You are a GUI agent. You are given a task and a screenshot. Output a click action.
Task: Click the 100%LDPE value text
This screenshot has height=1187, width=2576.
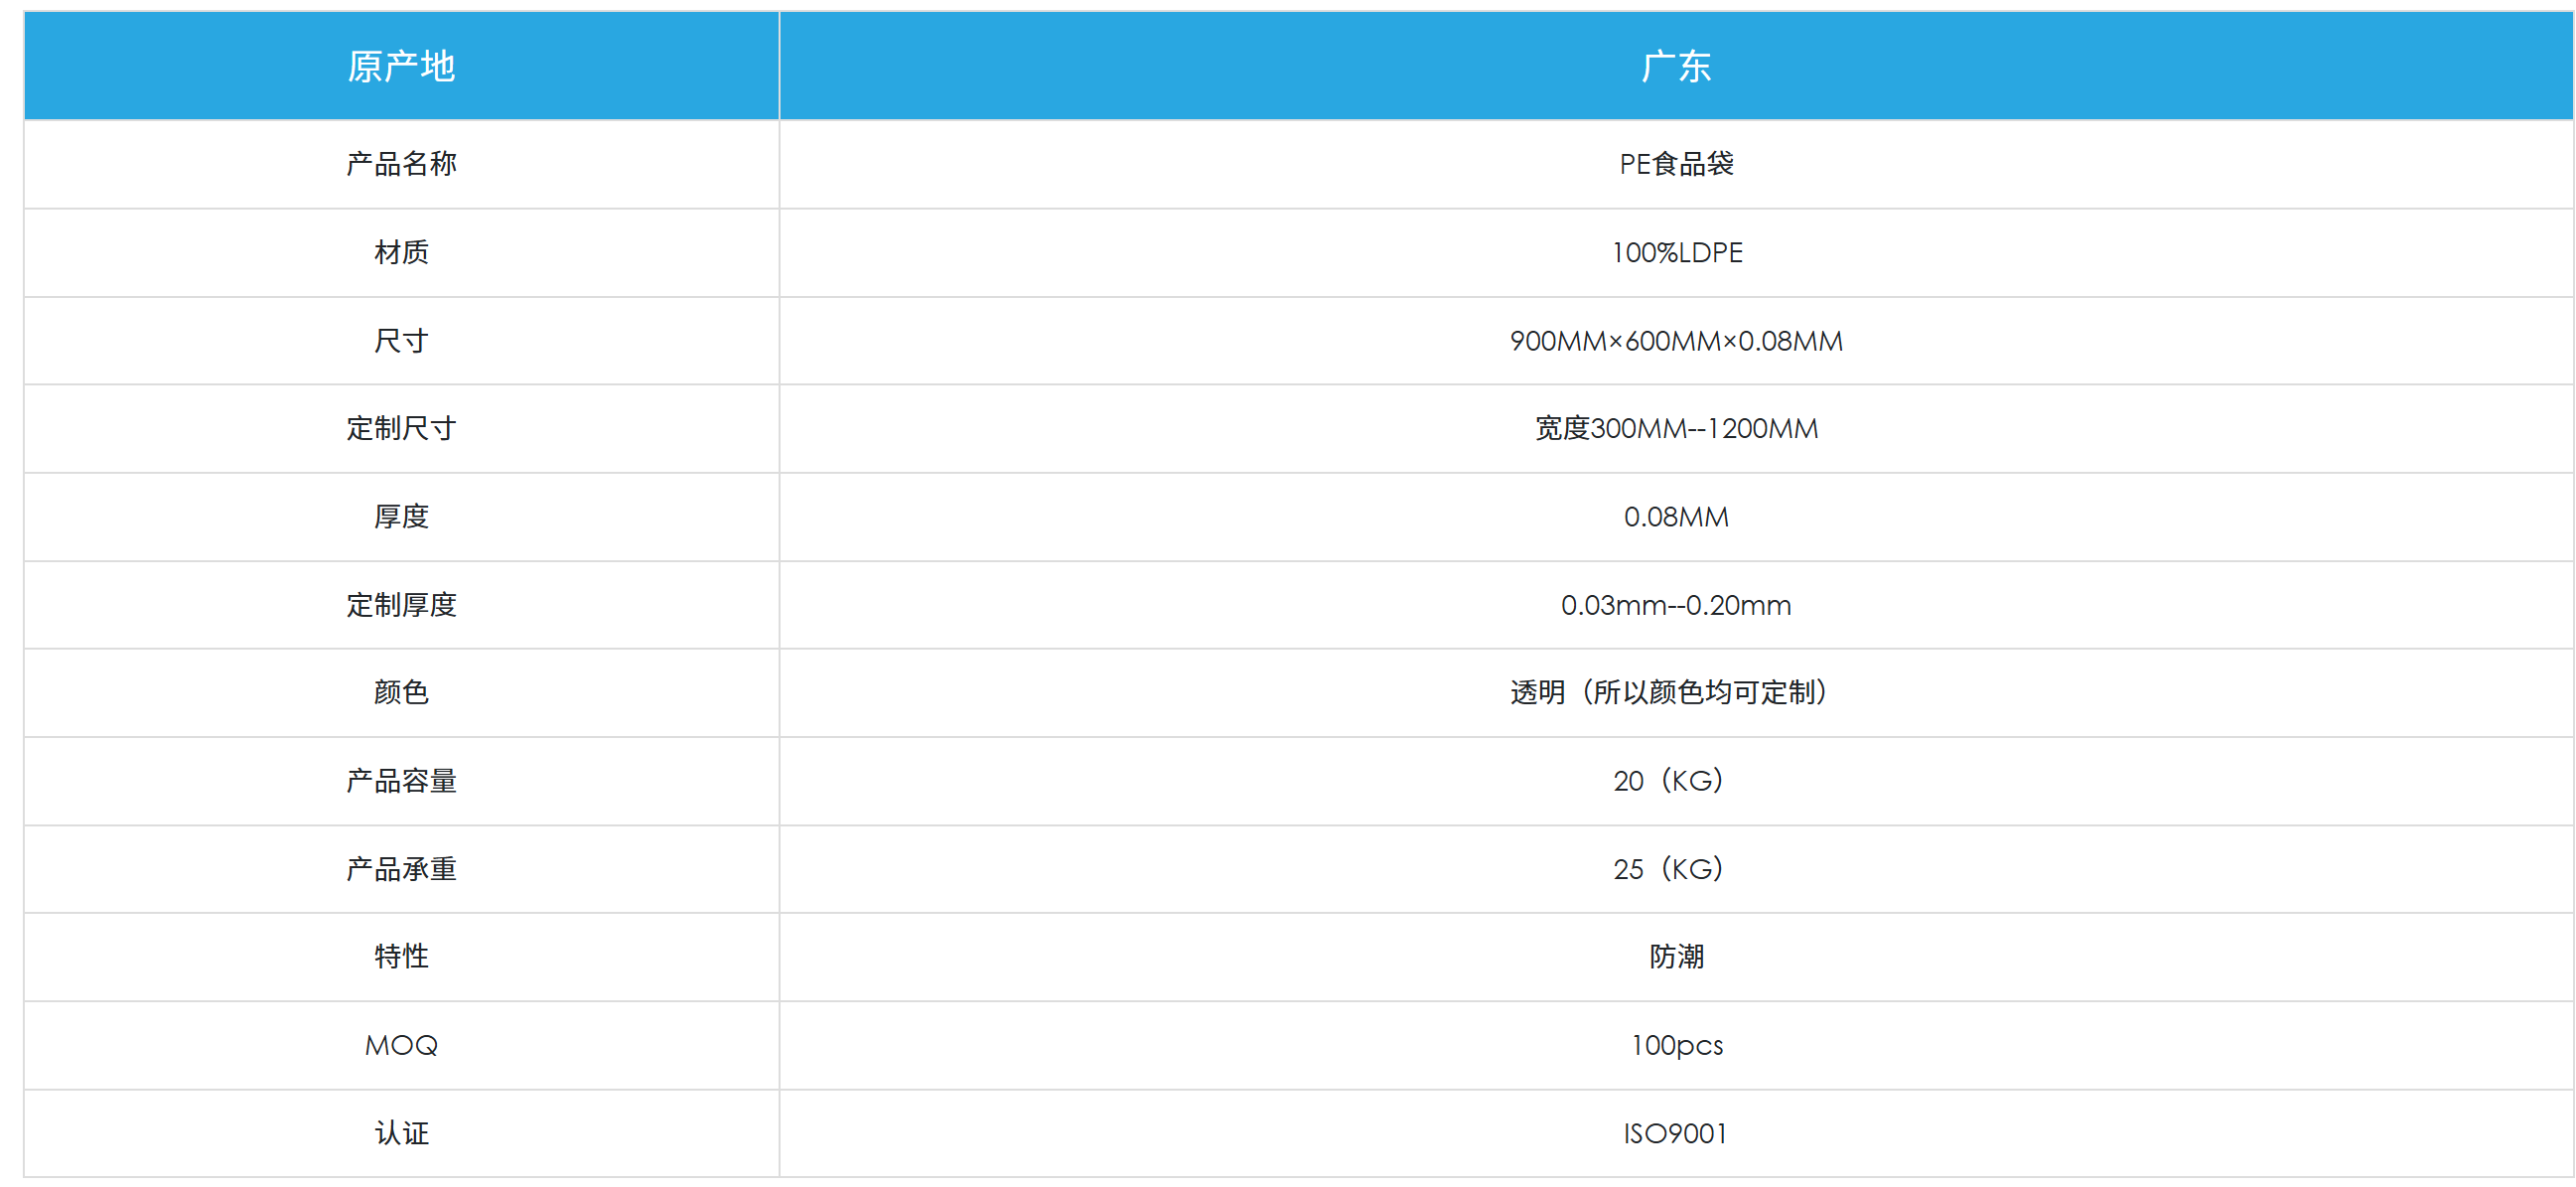pos(1676,252)
